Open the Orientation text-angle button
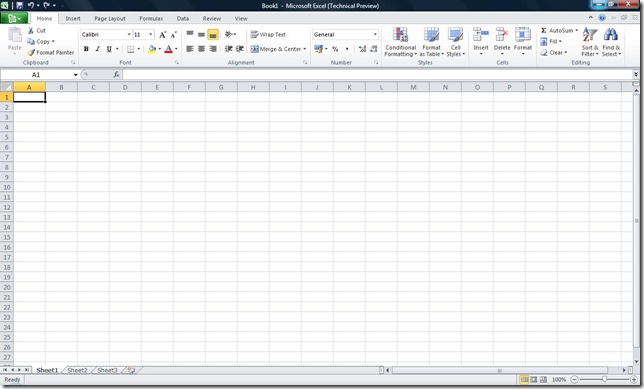 [x=230, y=35]
